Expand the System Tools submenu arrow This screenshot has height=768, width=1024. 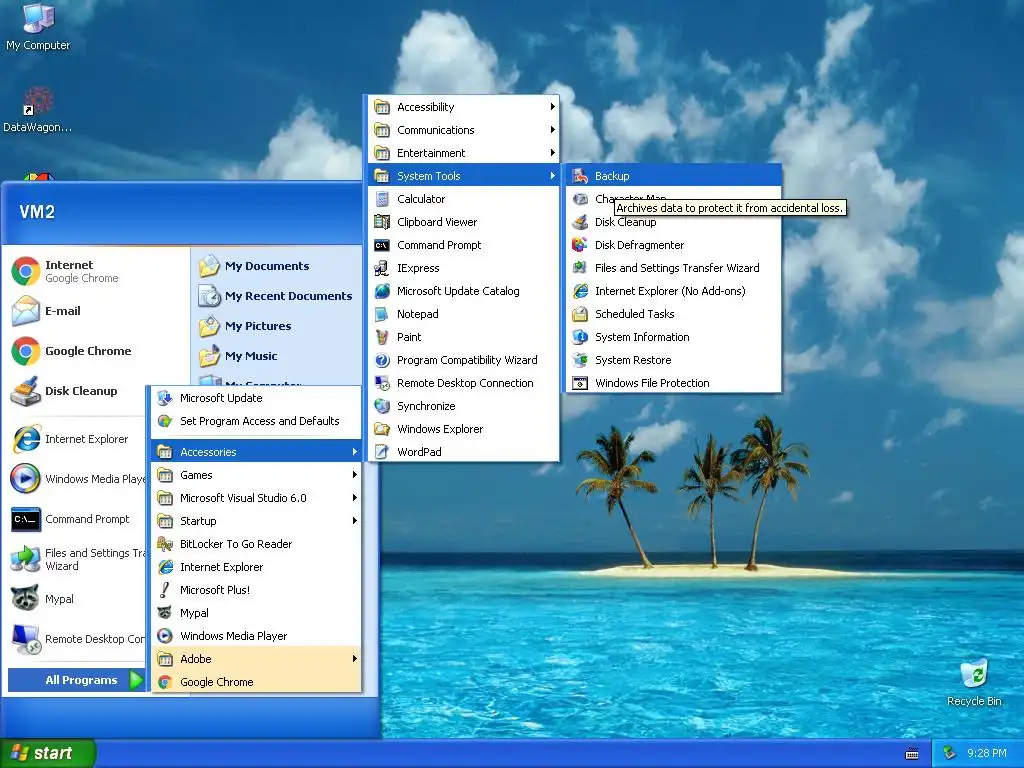pyautogui.click(x=552, y=176)
